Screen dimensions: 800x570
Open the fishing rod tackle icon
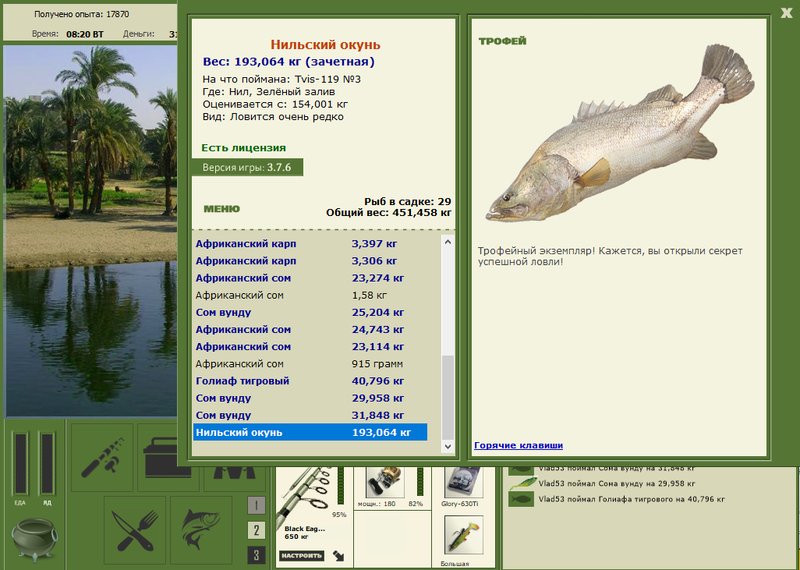[102, 457]
